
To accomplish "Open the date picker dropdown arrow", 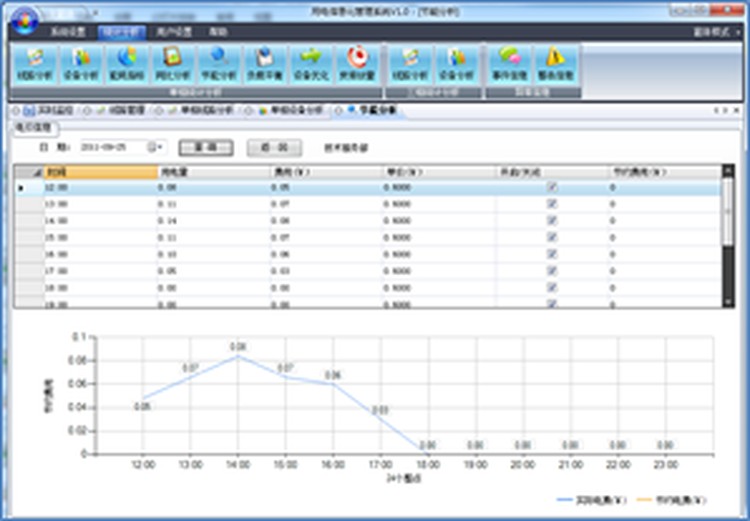I will point(161,147).
